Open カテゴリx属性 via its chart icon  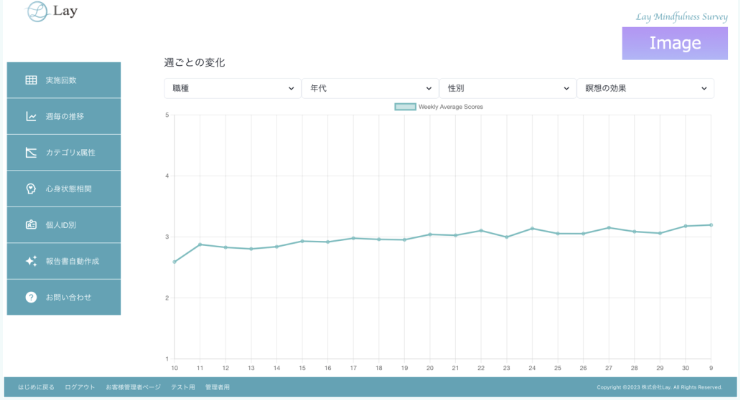[x=31, y=152]
